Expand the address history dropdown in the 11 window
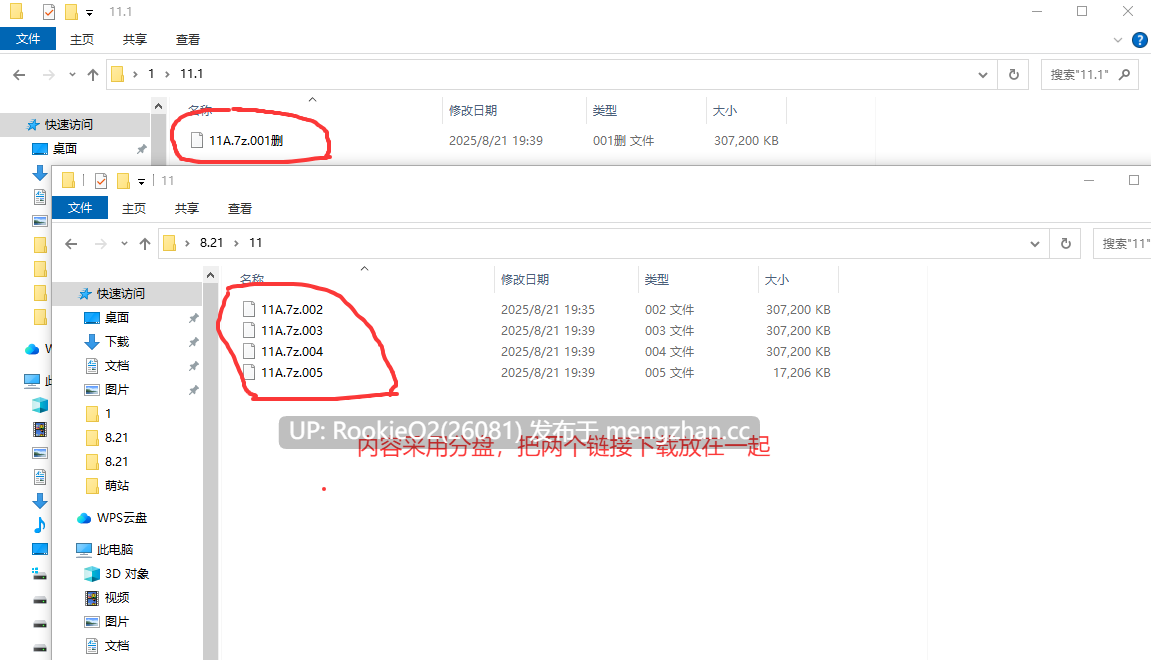Screen dimensions: 1151x660 tap(1034, 244)
